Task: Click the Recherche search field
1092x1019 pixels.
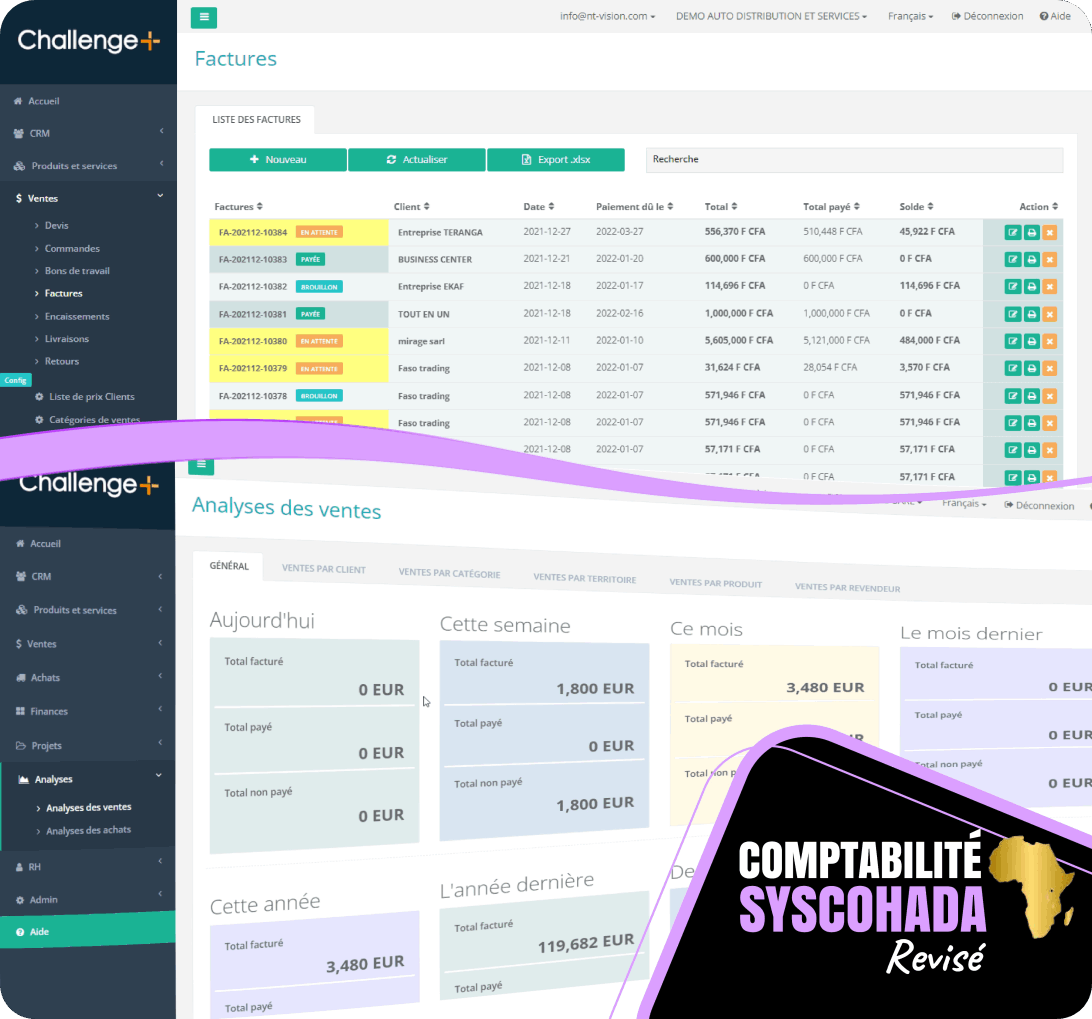Action: click(x=854, y=160)
